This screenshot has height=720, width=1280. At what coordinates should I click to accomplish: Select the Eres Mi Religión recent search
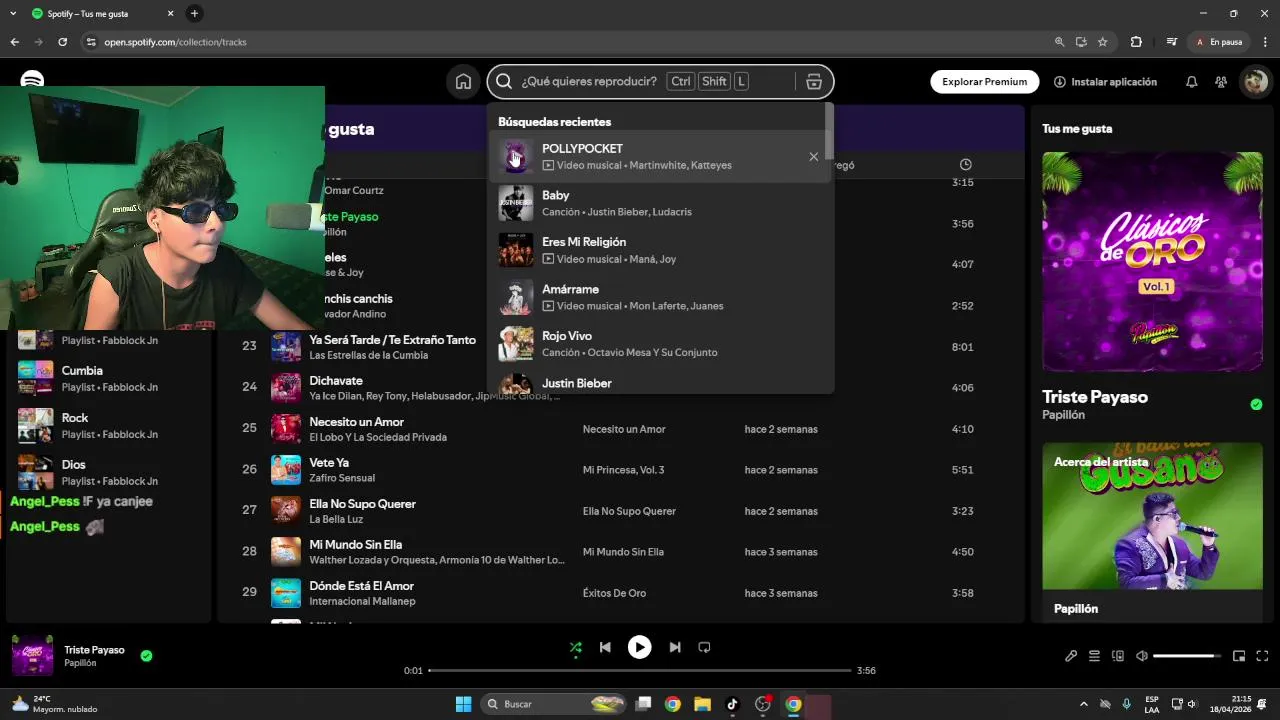pos(660,250)
